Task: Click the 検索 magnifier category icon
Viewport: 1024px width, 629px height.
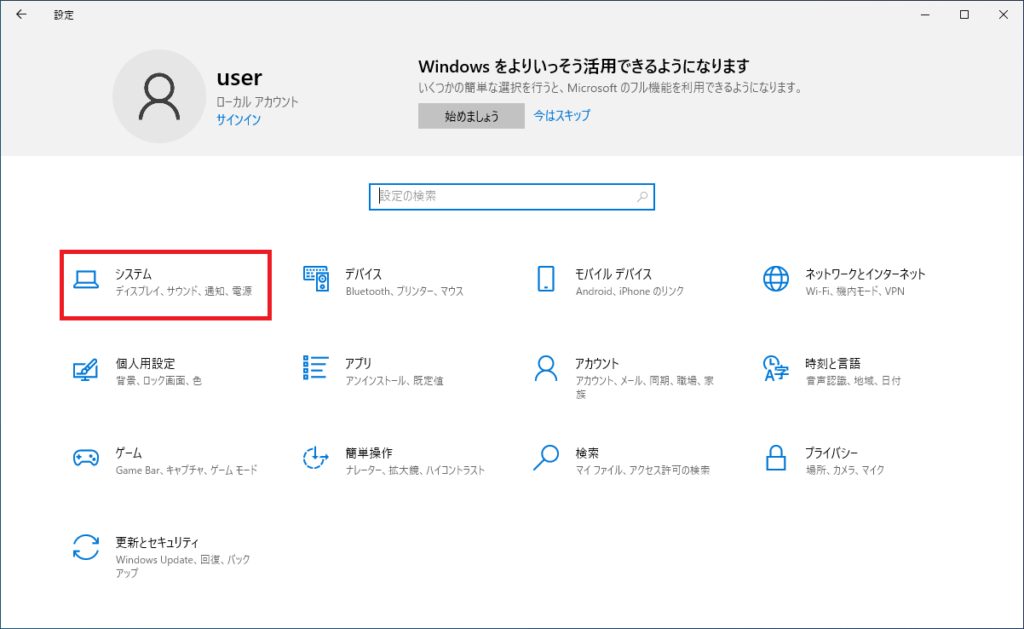Action: click(x=546, y=458)
